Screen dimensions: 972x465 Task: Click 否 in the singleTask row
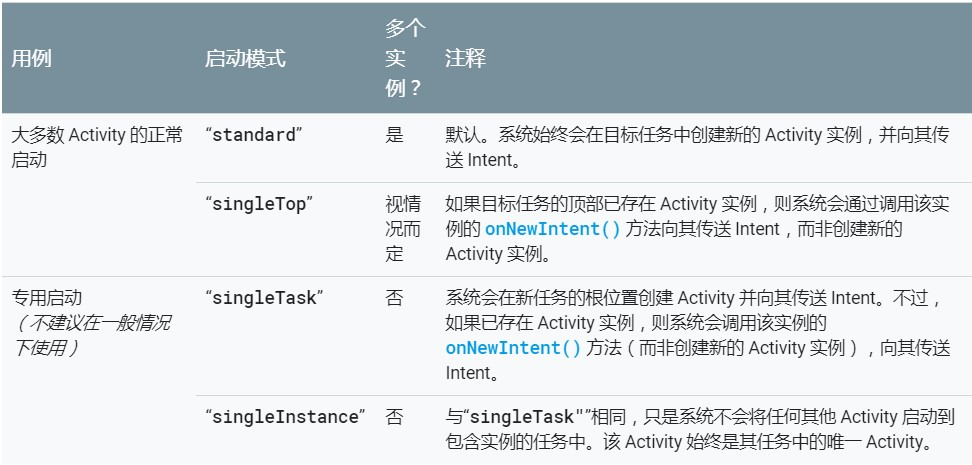[394, 298]
